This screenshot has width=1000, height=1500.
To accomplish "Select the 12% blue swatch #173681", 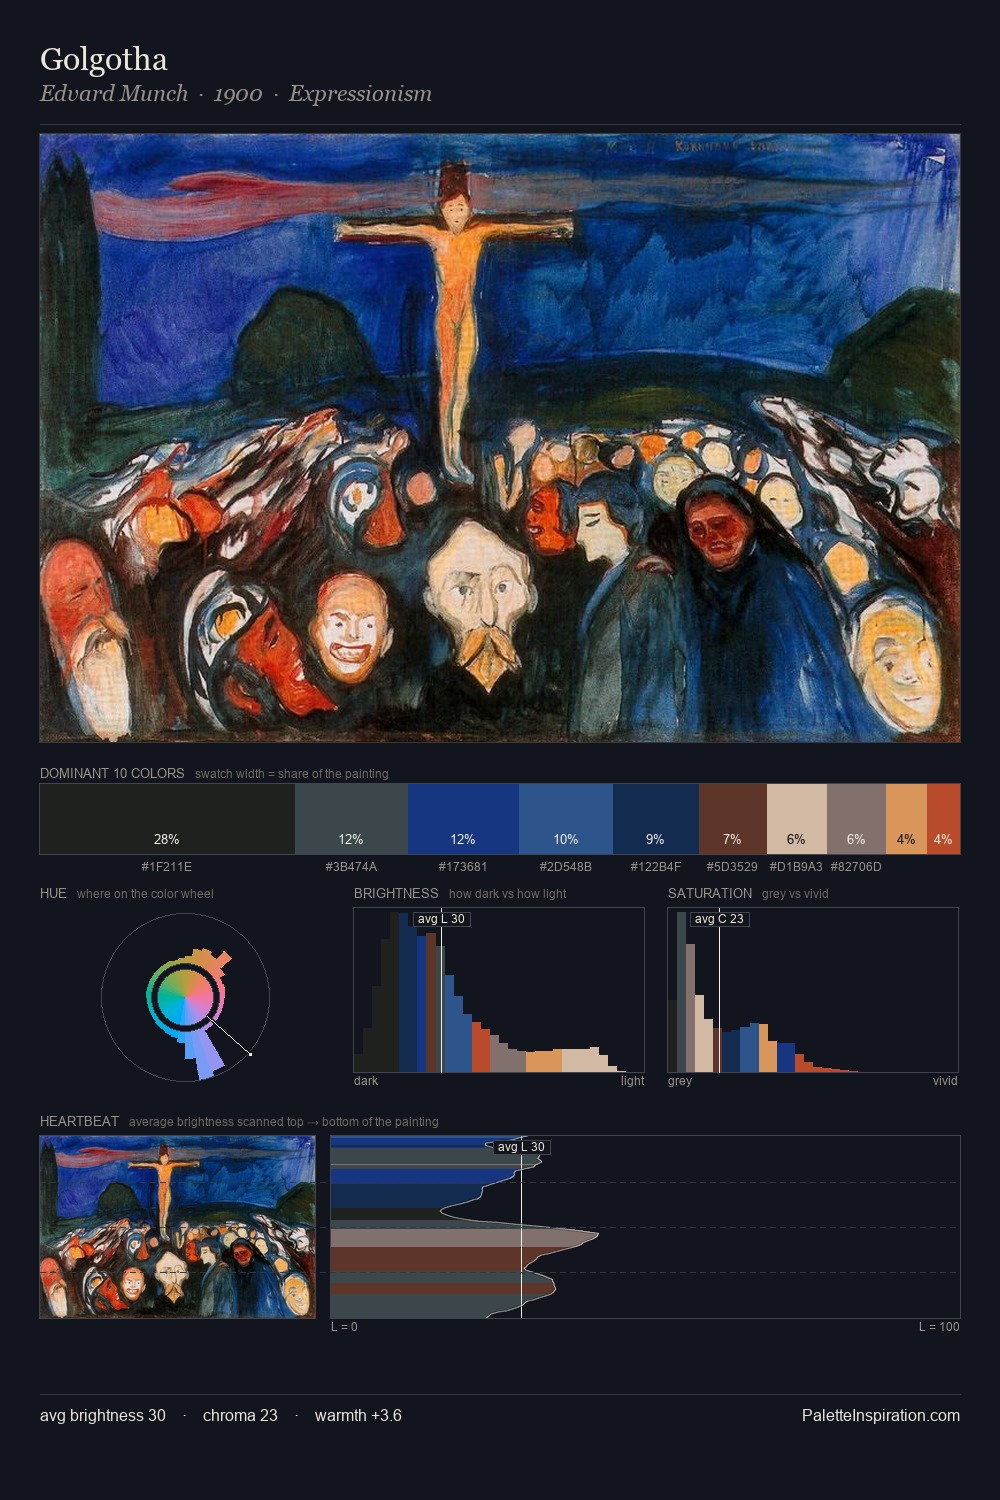I will 463,819.
